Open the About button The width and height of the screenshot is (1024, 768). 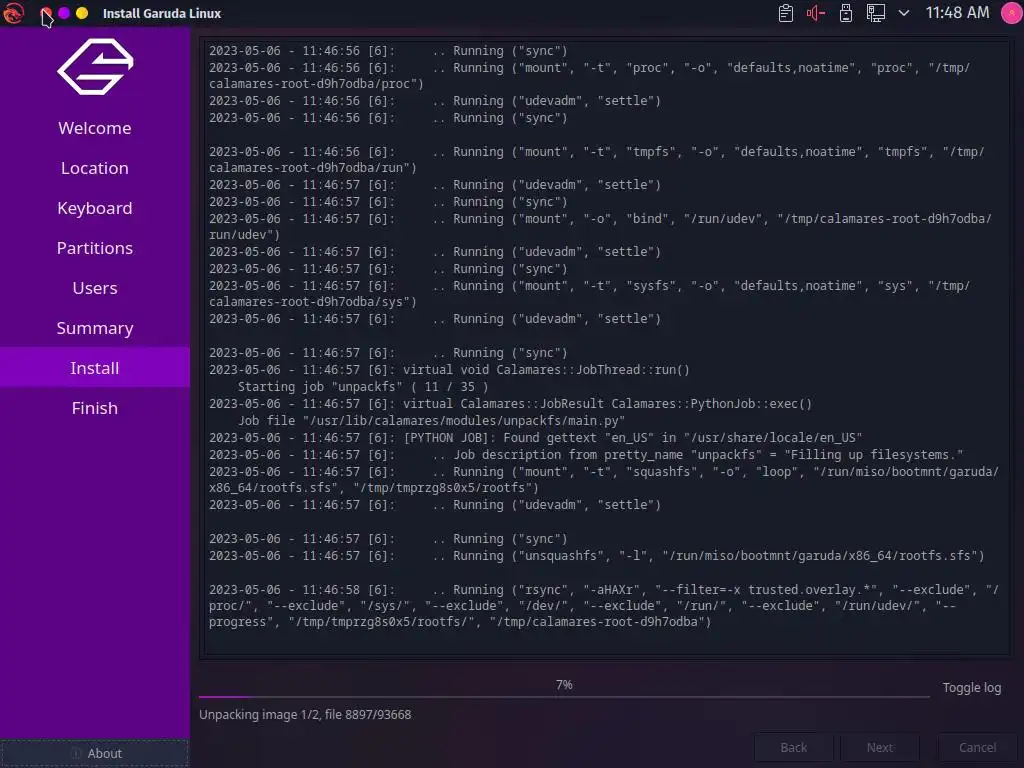(95, 753)
